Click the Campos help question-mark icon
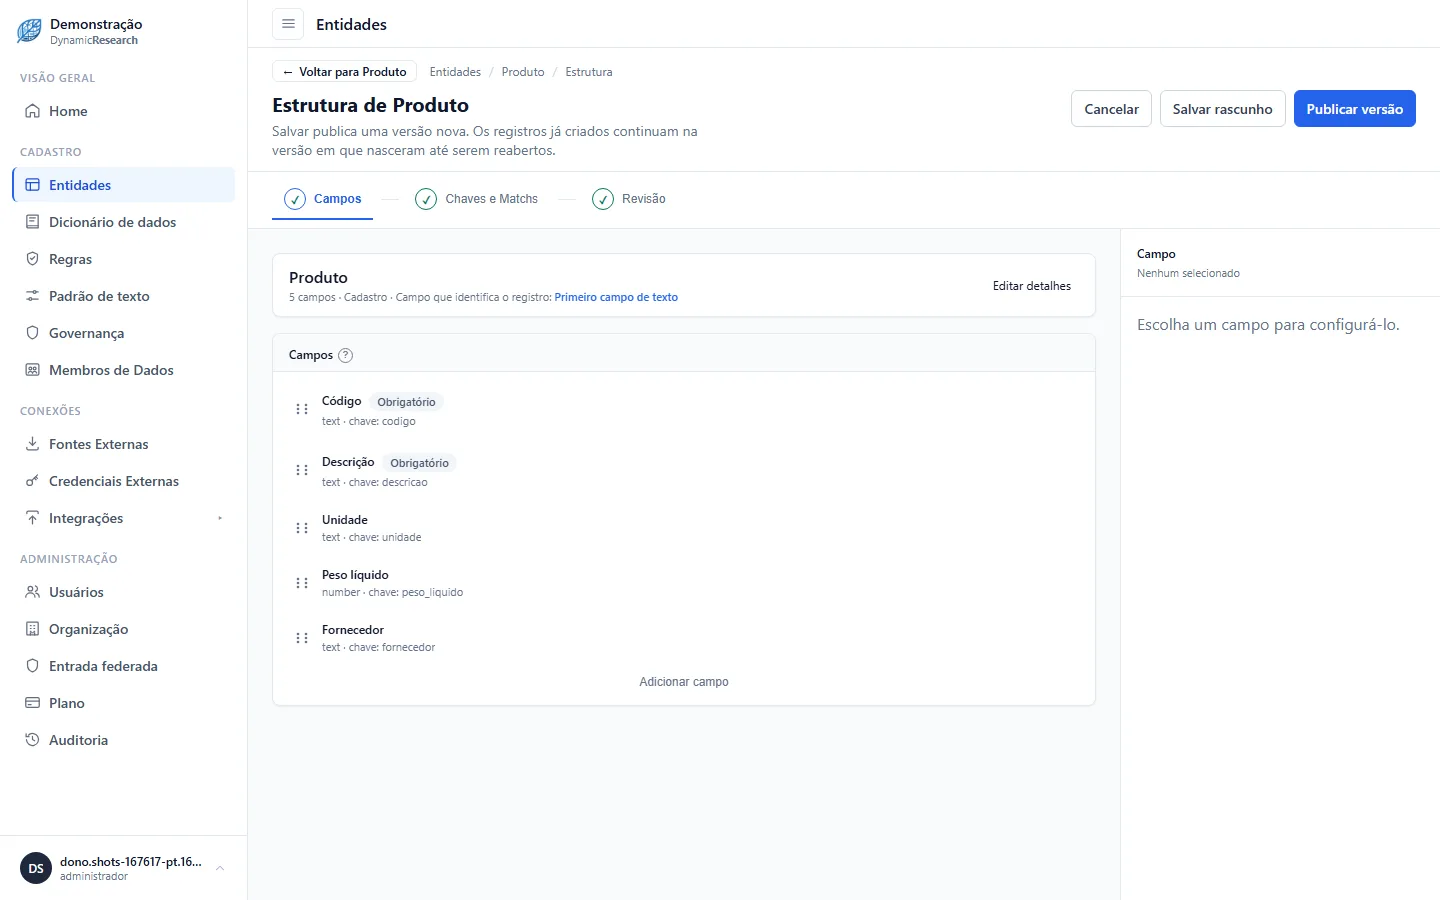1440x900 pixels. (x=346, y=355)
